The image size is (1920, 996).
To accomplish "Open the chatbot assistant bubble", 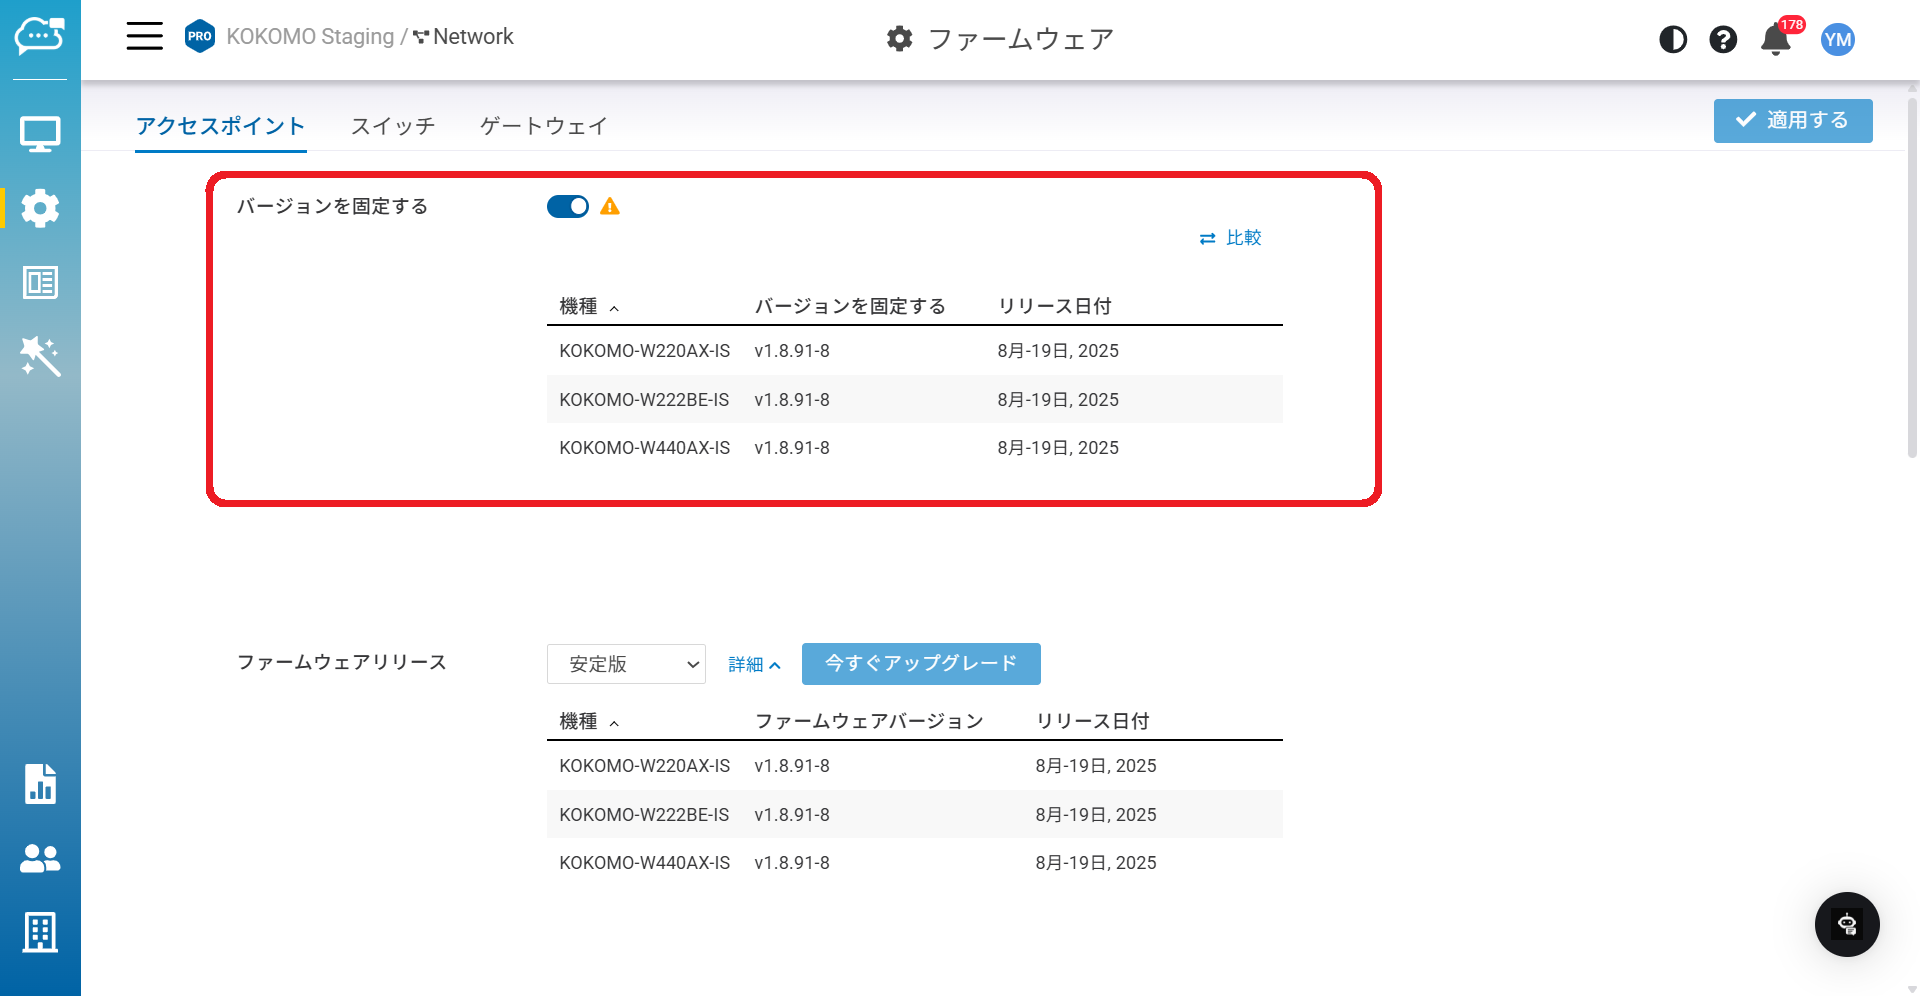I will (x=1847, y=924).
